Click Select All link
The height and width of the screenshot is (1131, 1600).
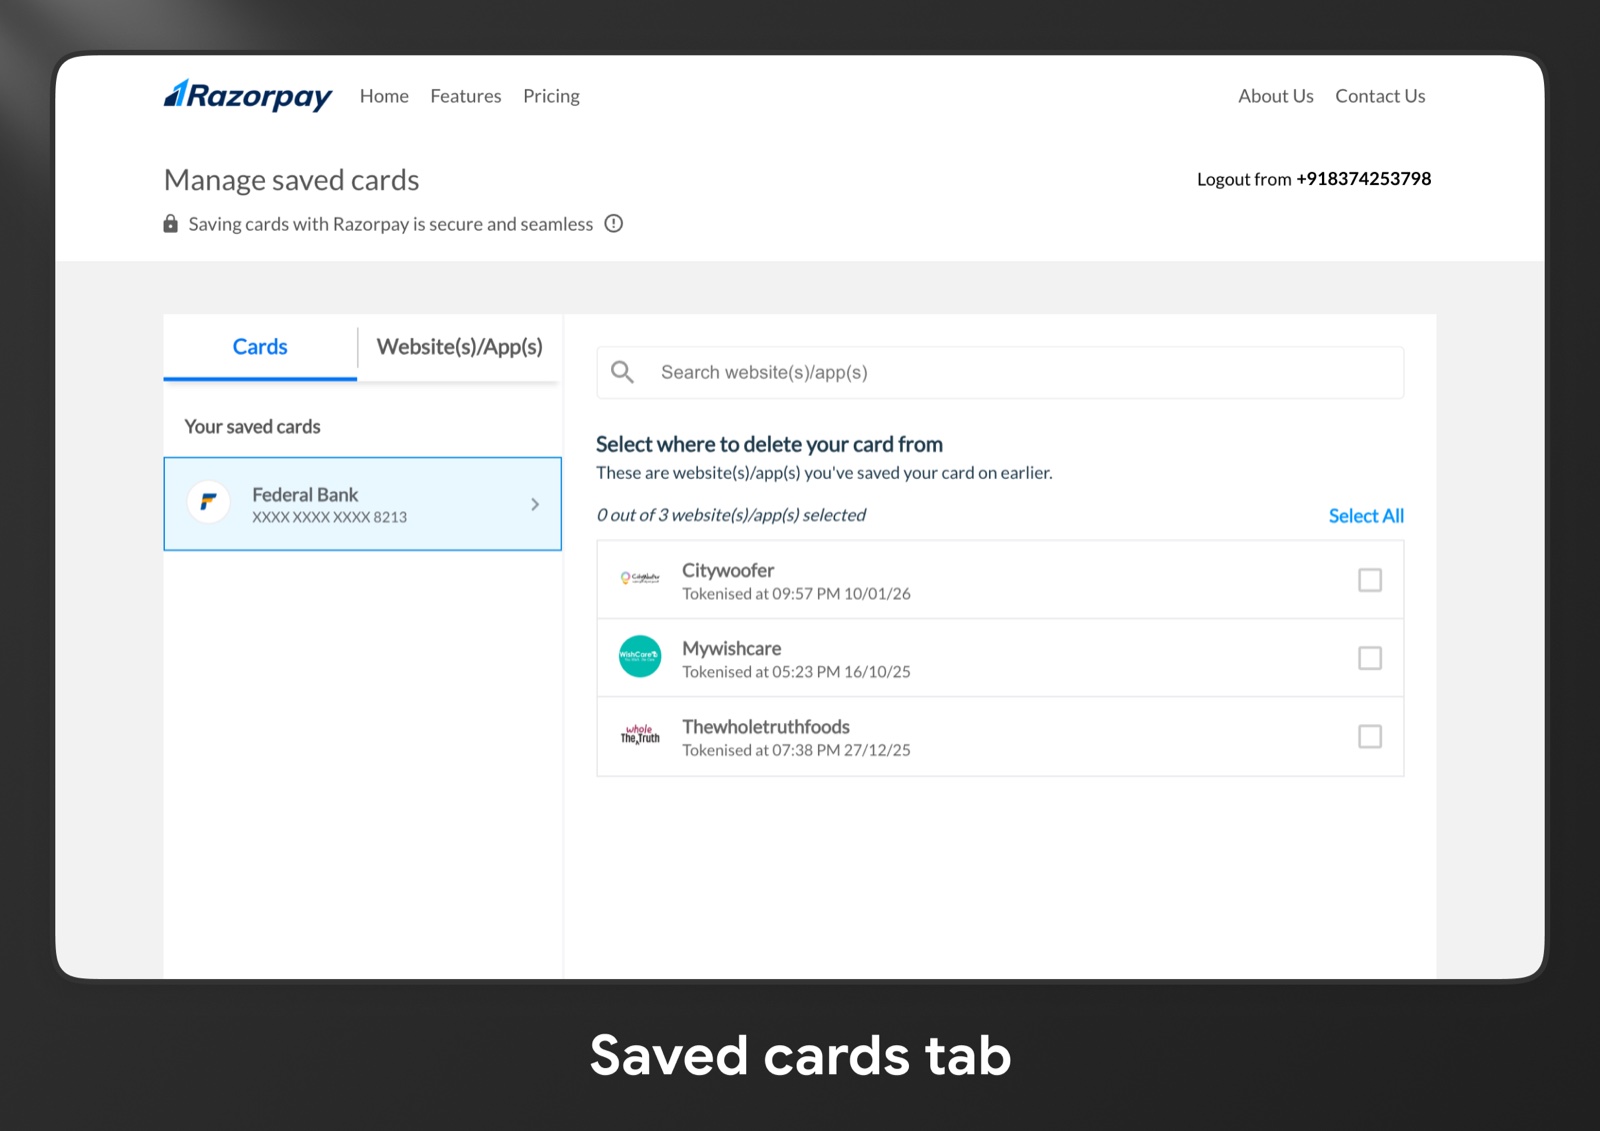point(1366,516)
